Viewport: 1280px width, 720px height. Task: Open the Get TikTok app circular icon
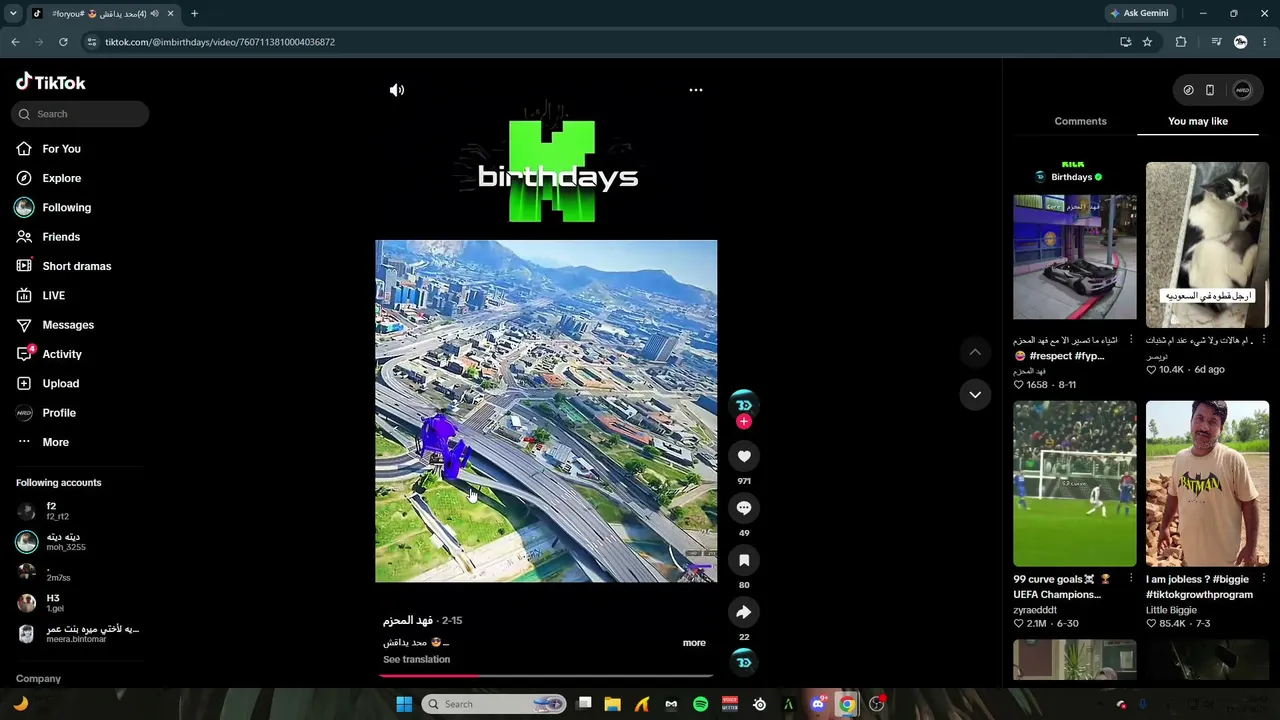[x=1188, y=90]
